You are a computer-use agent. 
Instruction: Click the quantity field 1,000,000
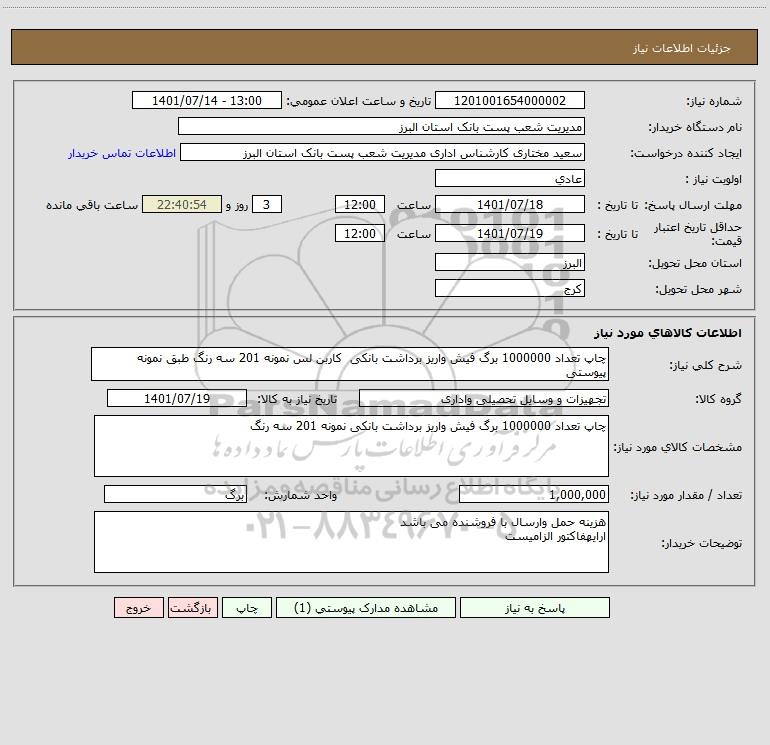click(534, 494)
